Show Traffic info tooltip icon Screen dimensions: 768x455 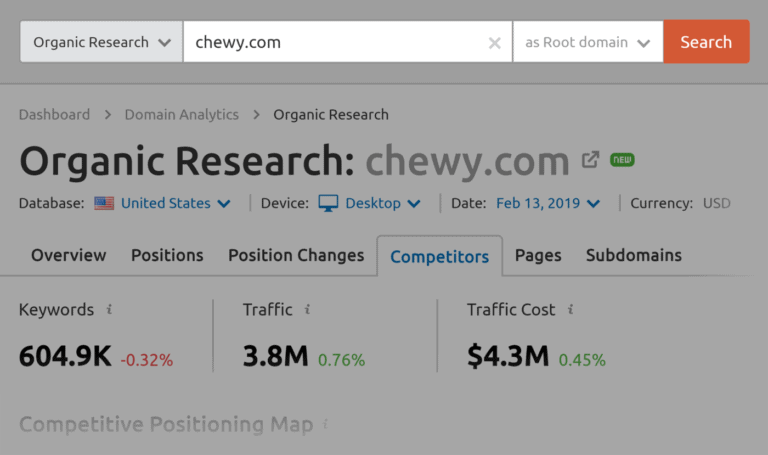[x=307, y=309]
